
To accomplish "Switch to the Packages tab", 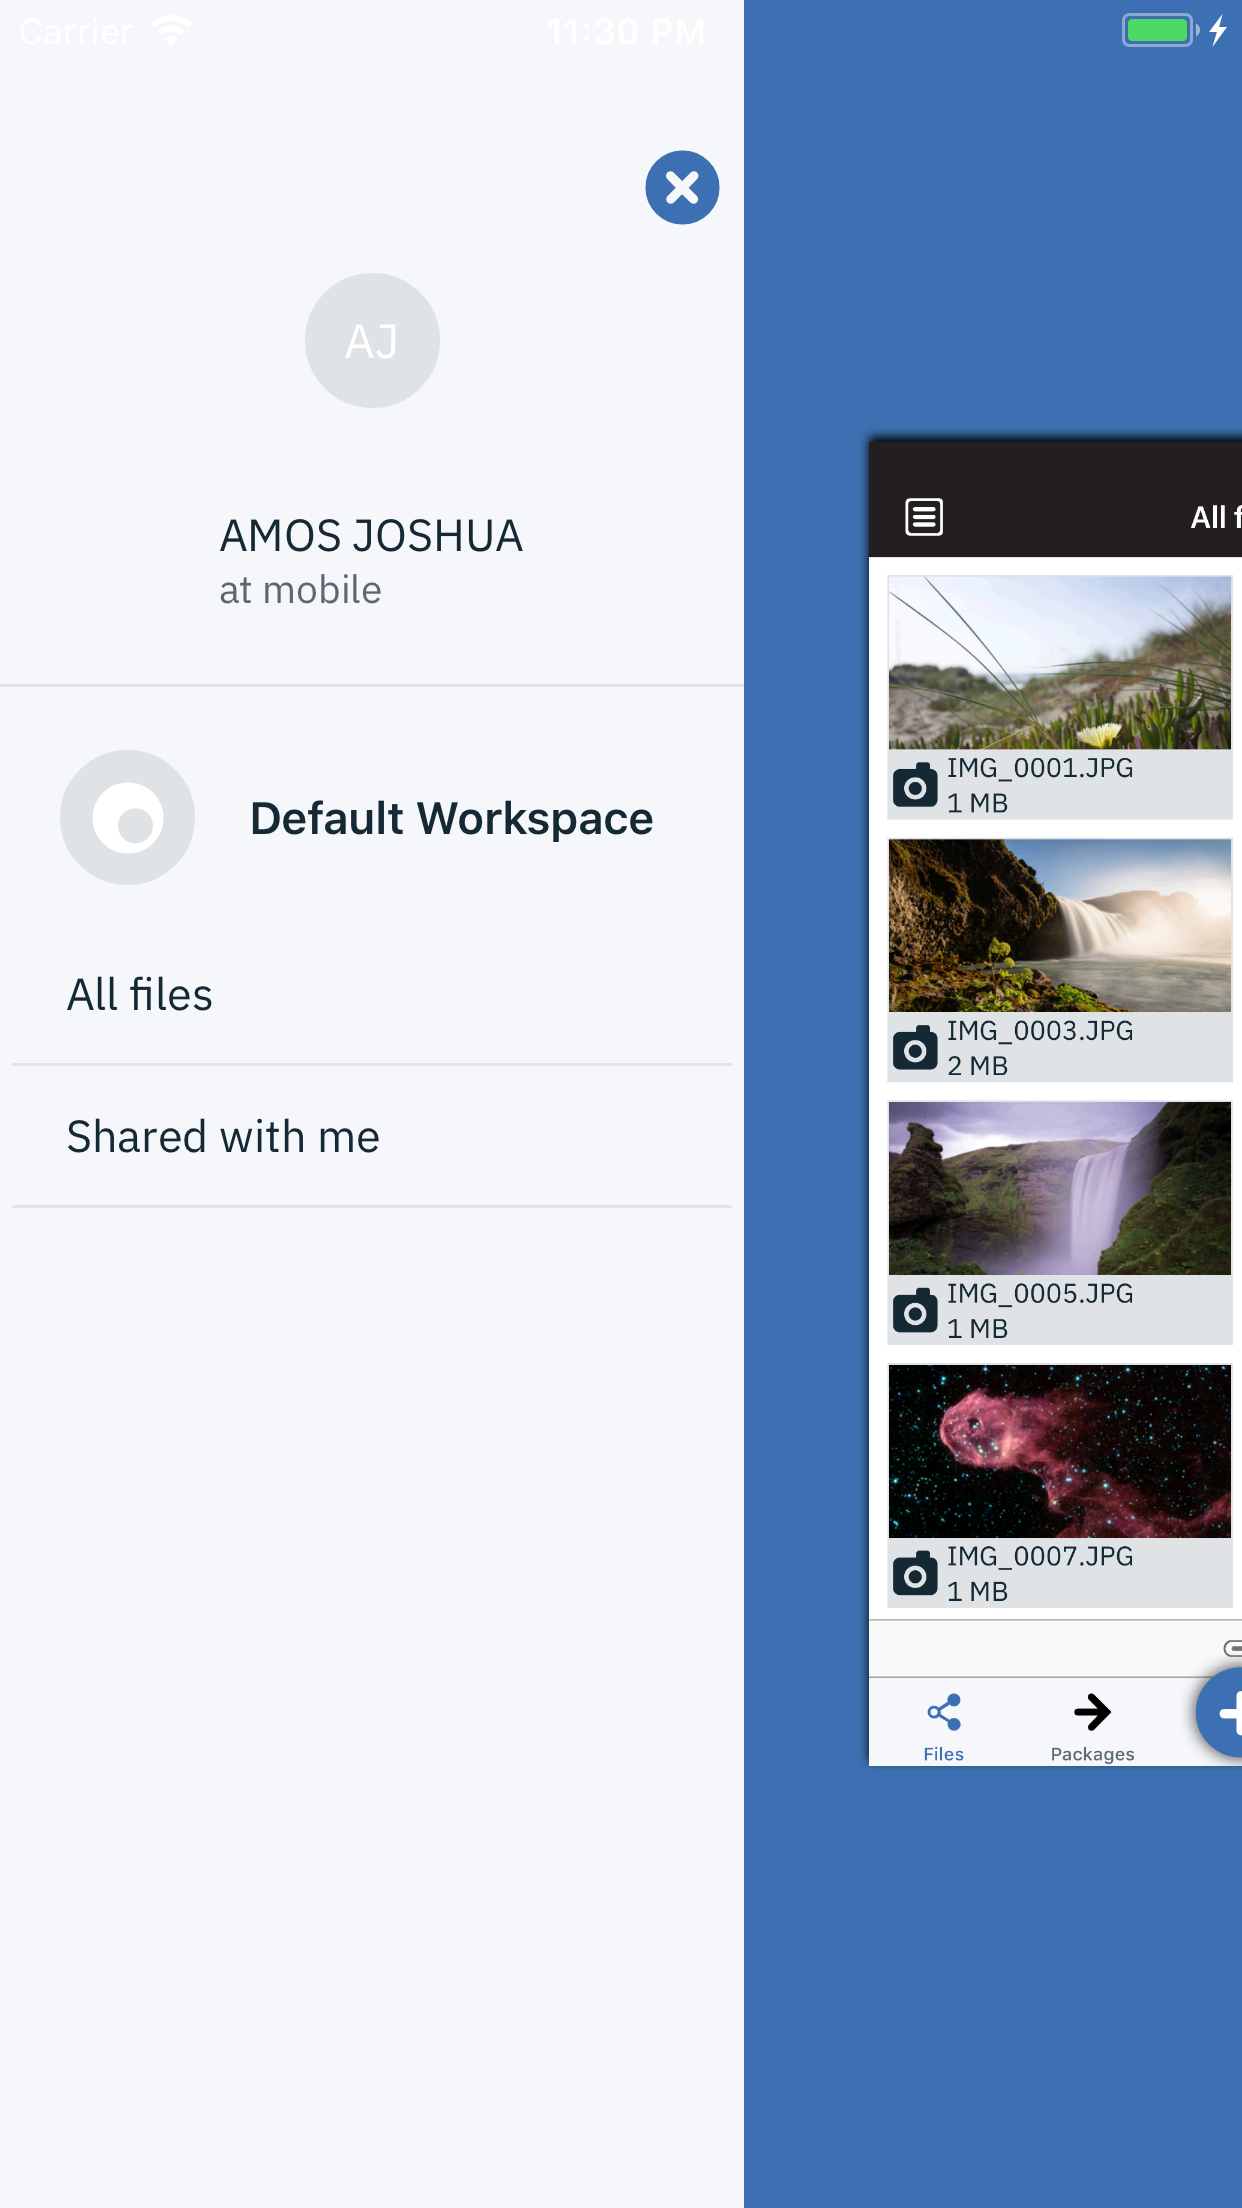I will tap(1092, 1725).
